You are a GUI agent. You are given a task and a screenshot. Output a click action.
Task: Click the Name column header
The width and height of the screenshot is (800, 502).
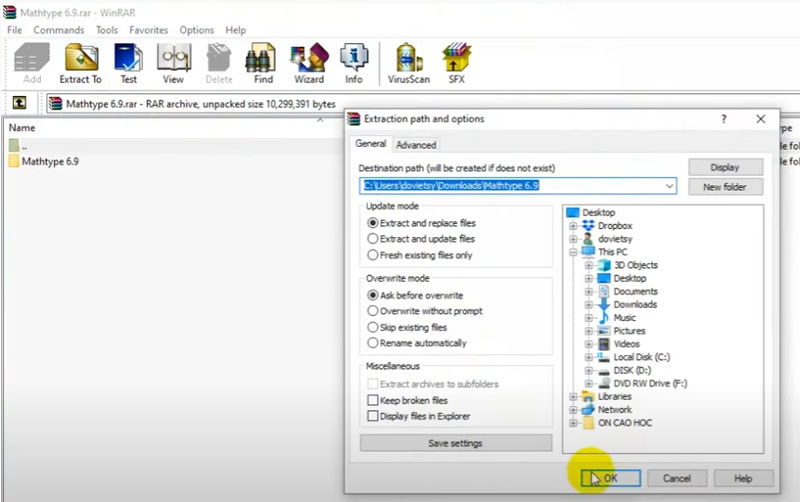click(22, 128)
